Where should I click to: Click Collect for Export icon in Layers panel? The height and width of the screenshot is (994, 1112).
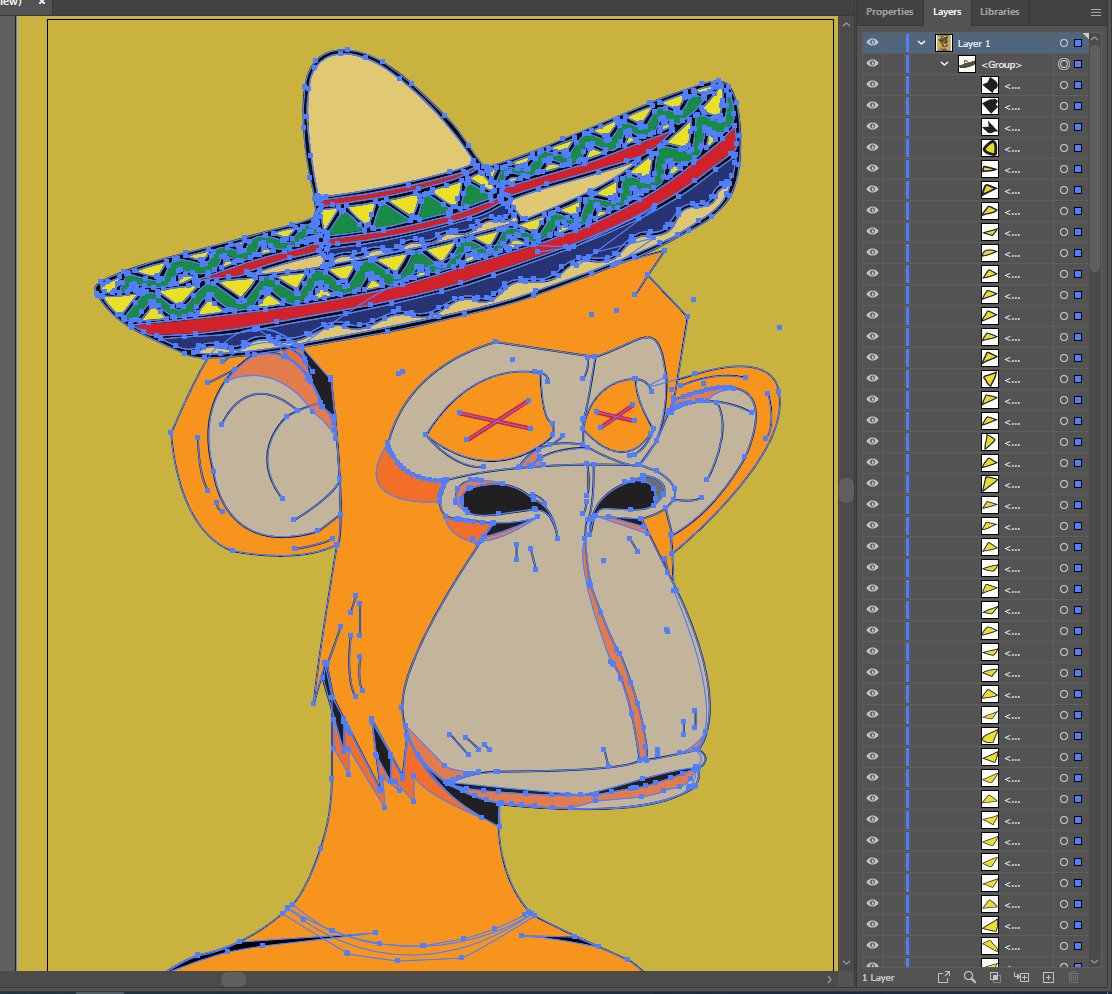(x=943, y=977)
